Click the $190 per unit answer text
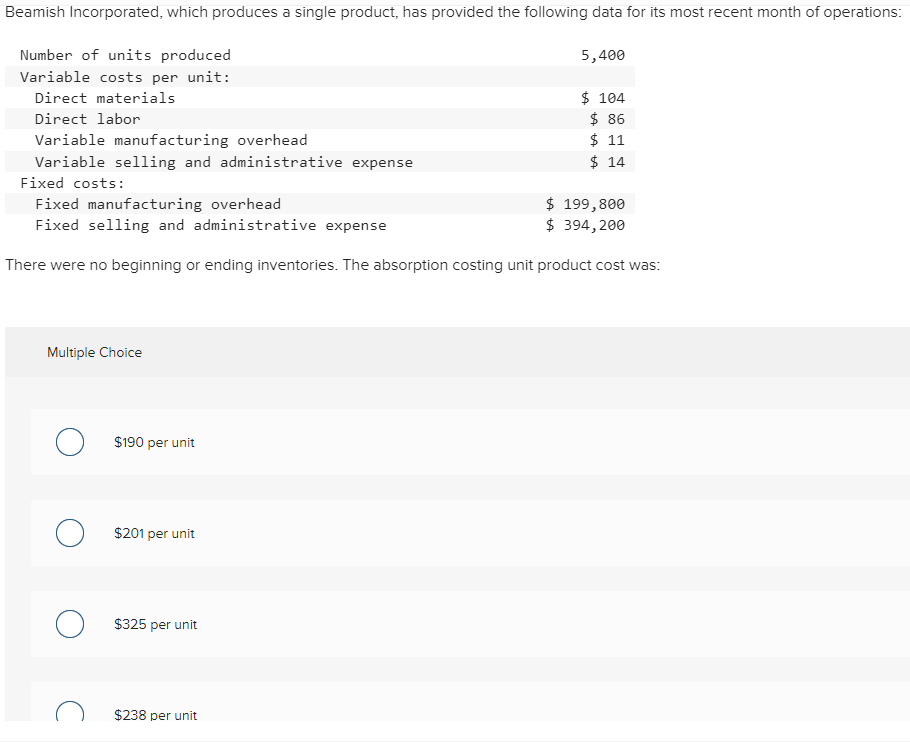The image size is (910, 745). click(x=155, y=442)
